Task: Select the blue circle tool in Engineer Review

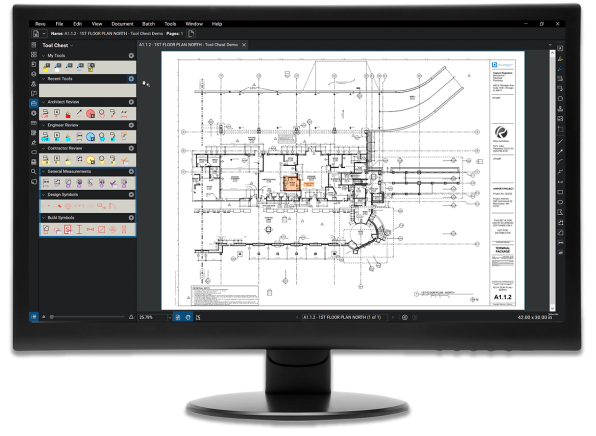Action: pyautogui.click(x=90, y=136)
